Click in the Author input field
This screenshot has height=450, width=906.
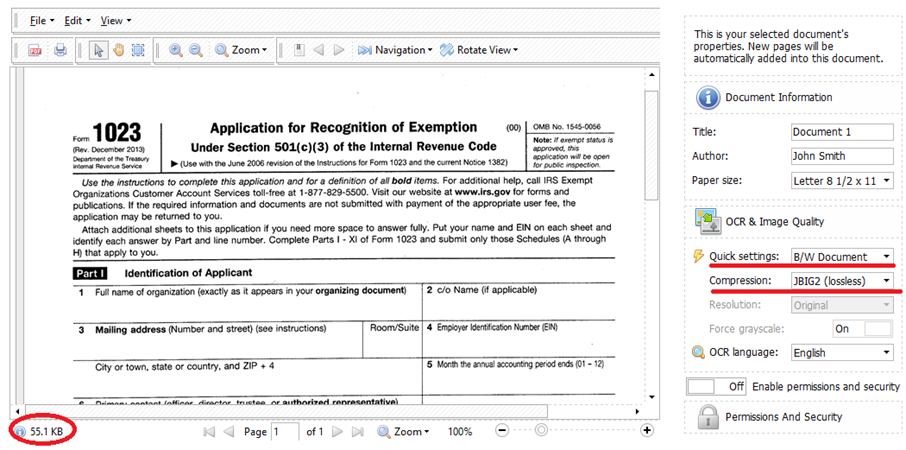pos(842,156)
